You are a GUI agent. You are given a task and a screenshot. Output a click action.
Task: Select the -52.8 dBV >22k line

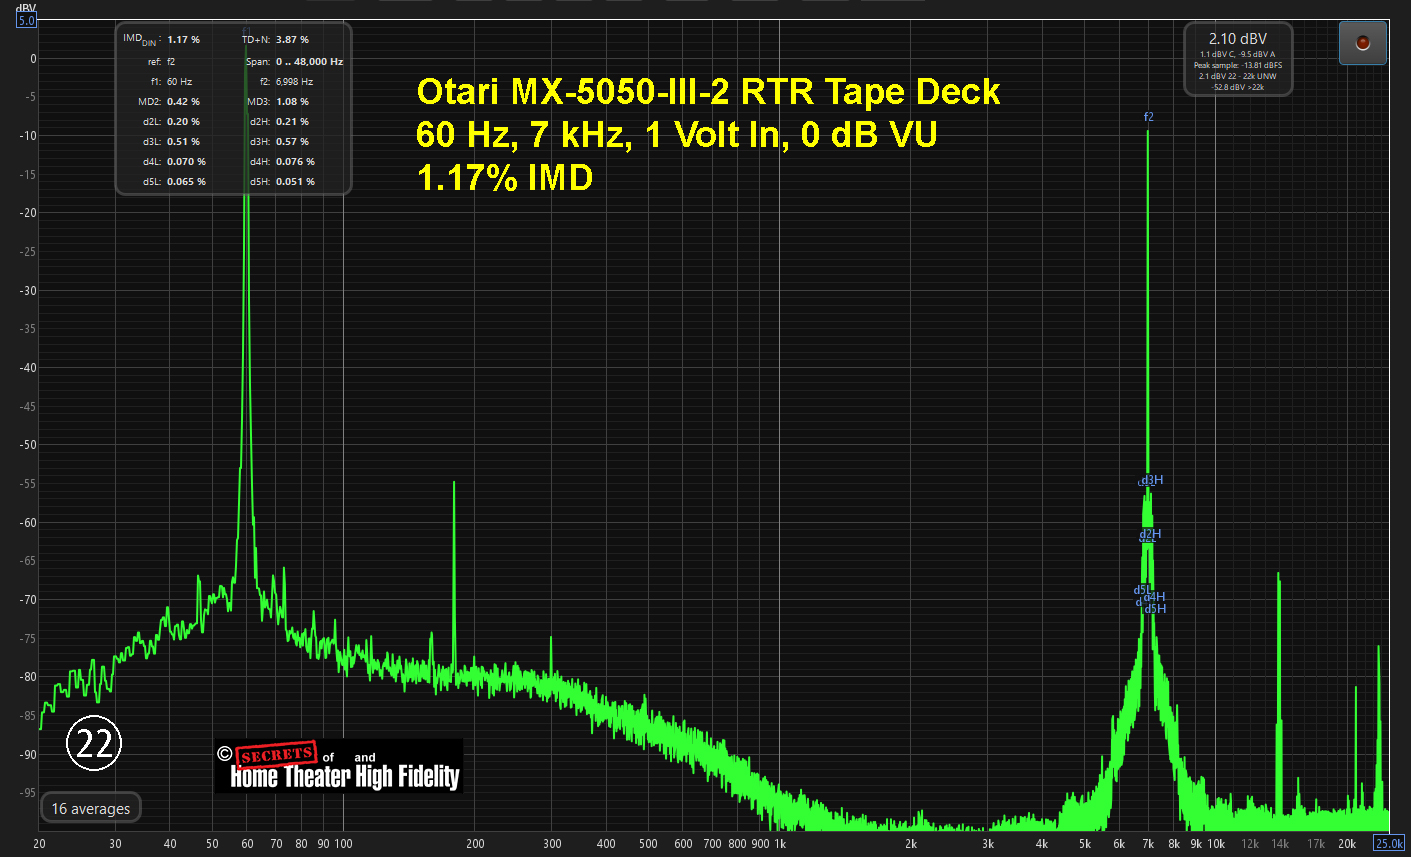point(1238,87)
